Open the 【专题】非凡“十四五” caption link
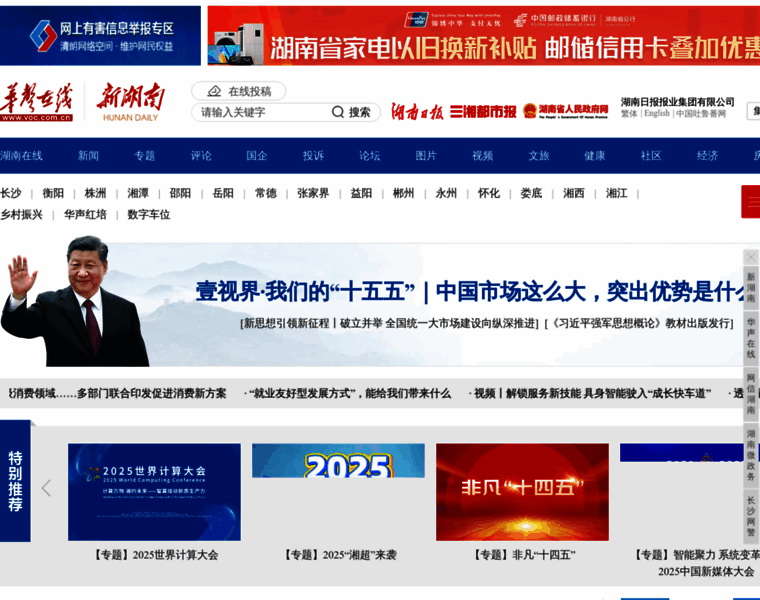760x600 pixels. coord(522,555)
